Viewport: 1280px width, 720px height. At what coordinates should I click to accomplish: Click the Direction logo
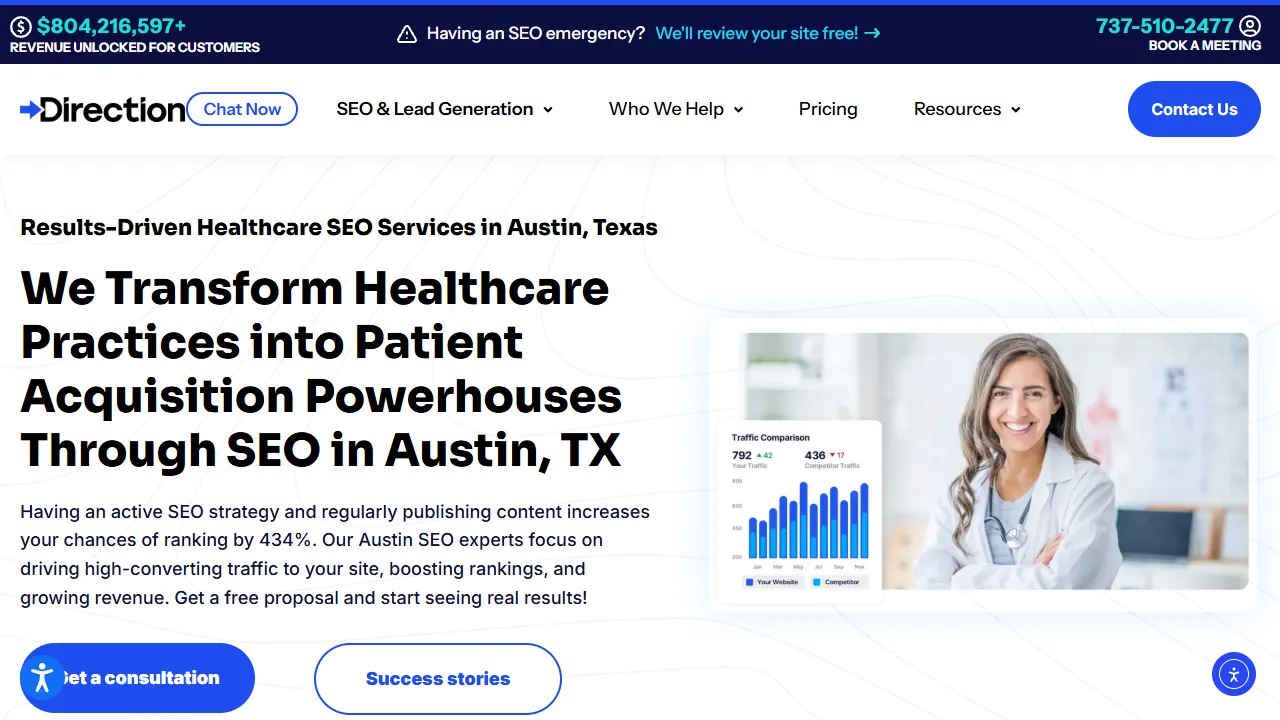click(x=103, y=109)
